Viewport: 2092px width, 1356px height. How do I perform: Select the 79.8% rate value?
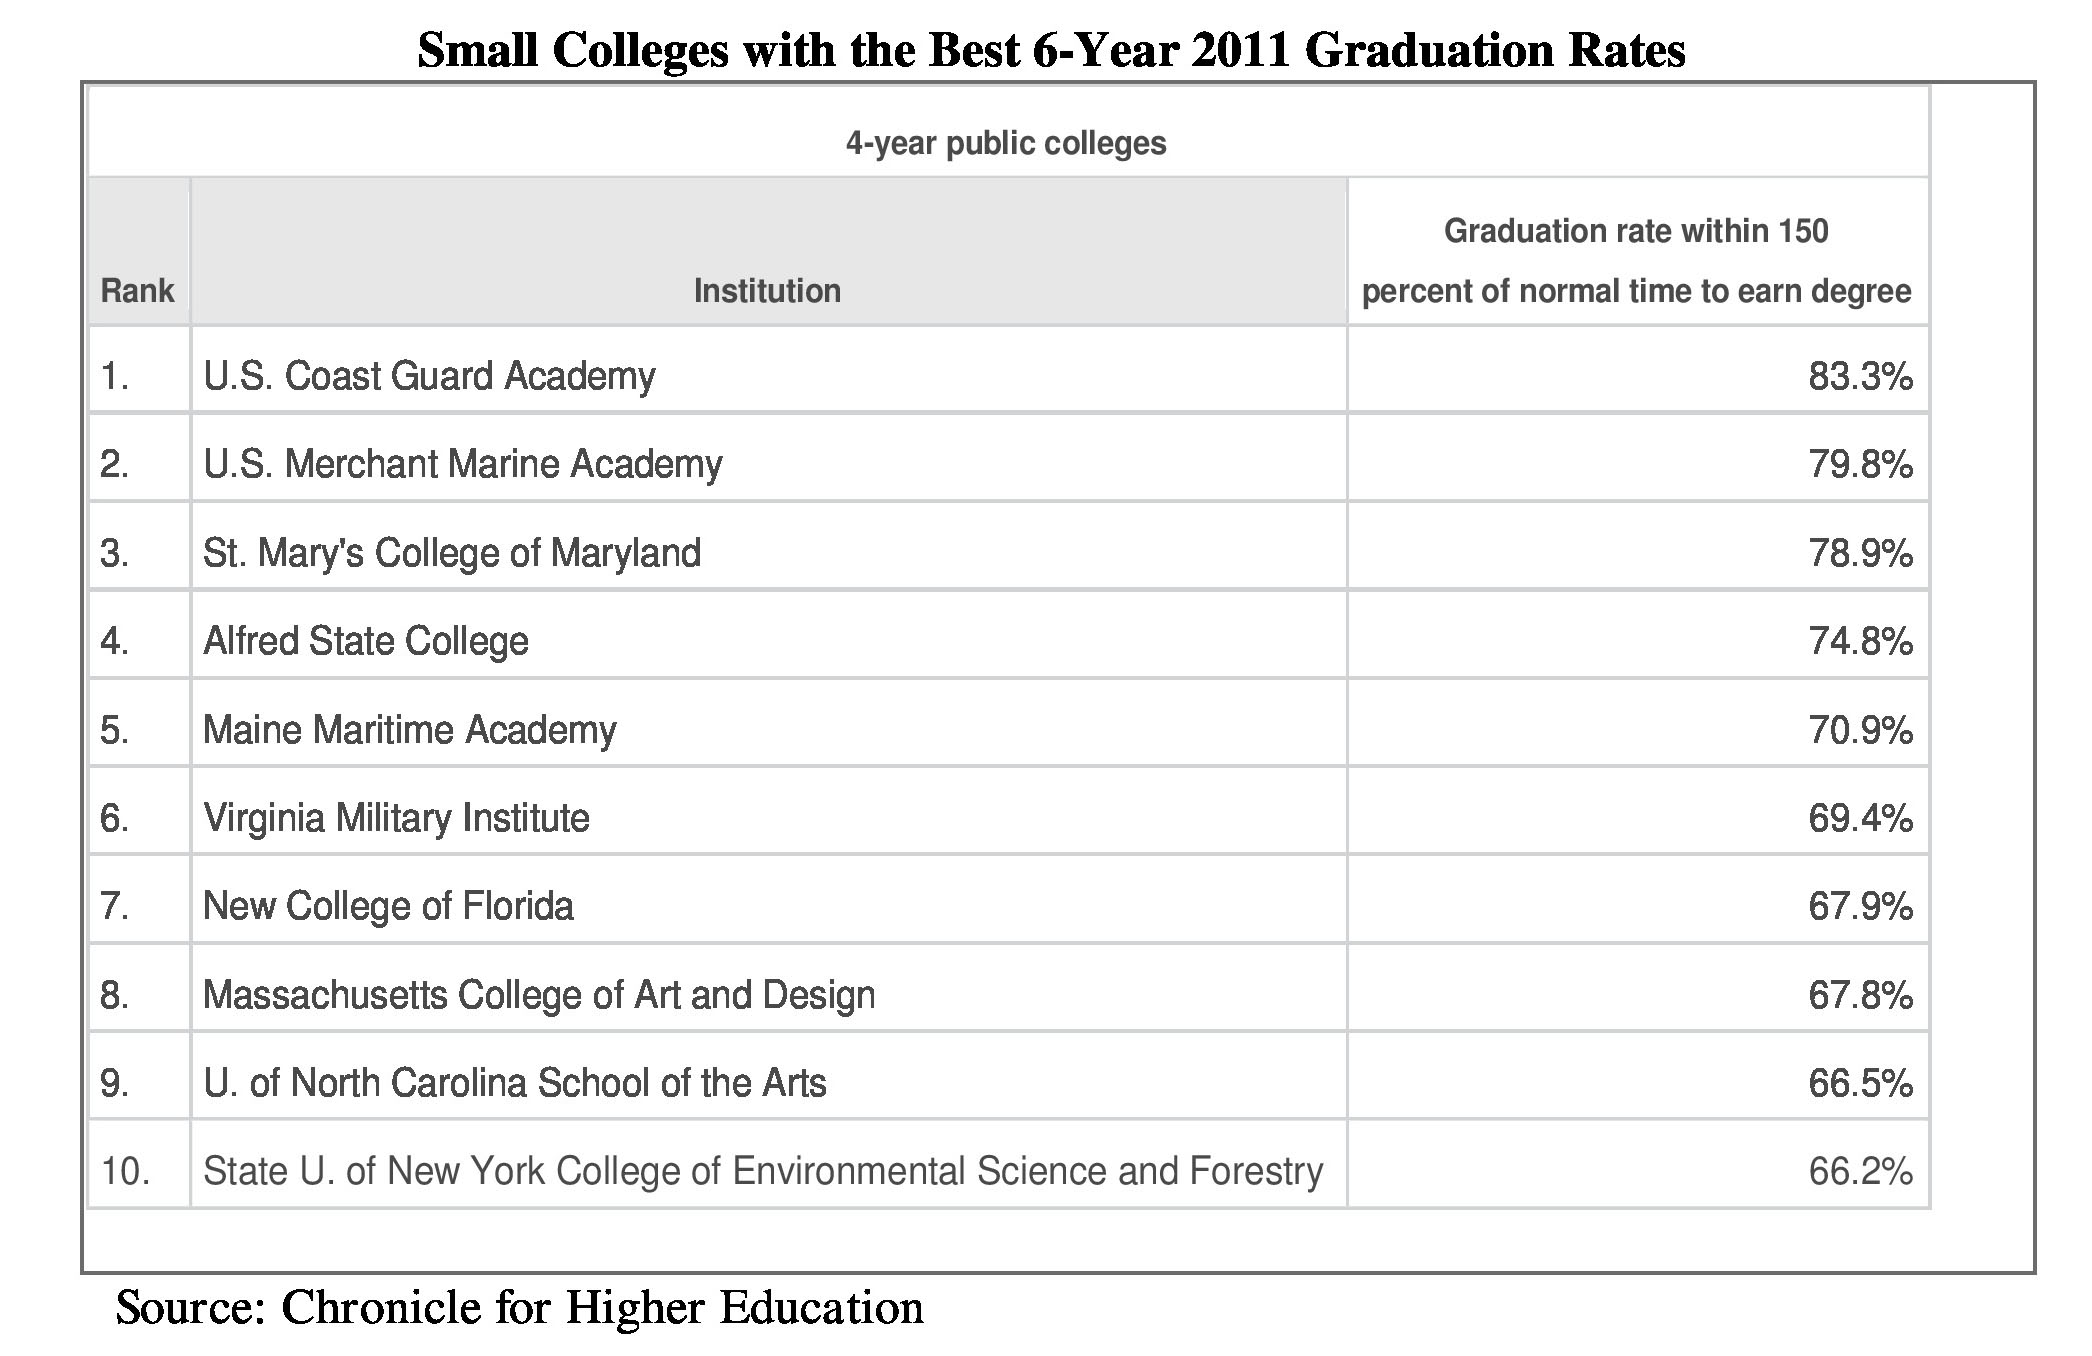click(1859, 464)
